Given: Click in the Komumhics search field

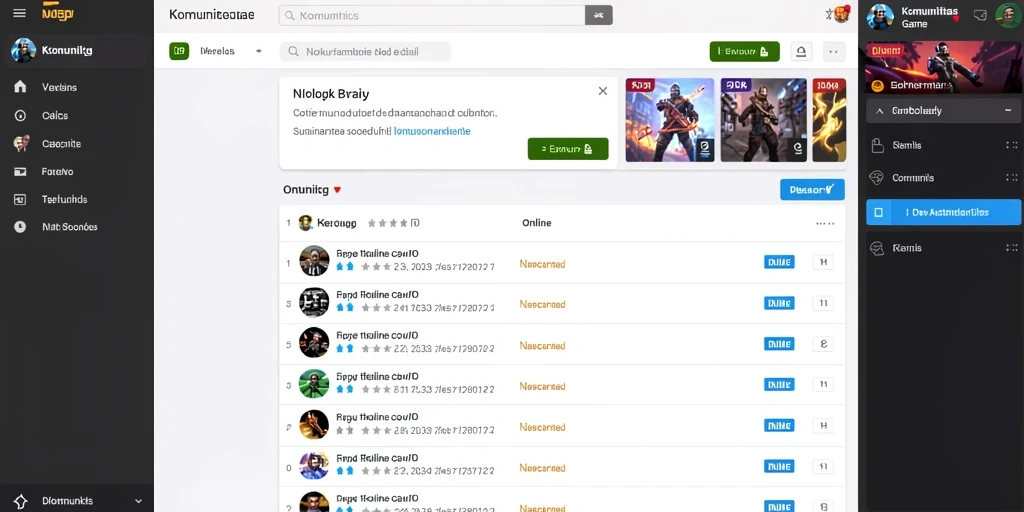Looking at the screenshot, I should point(432,16).
